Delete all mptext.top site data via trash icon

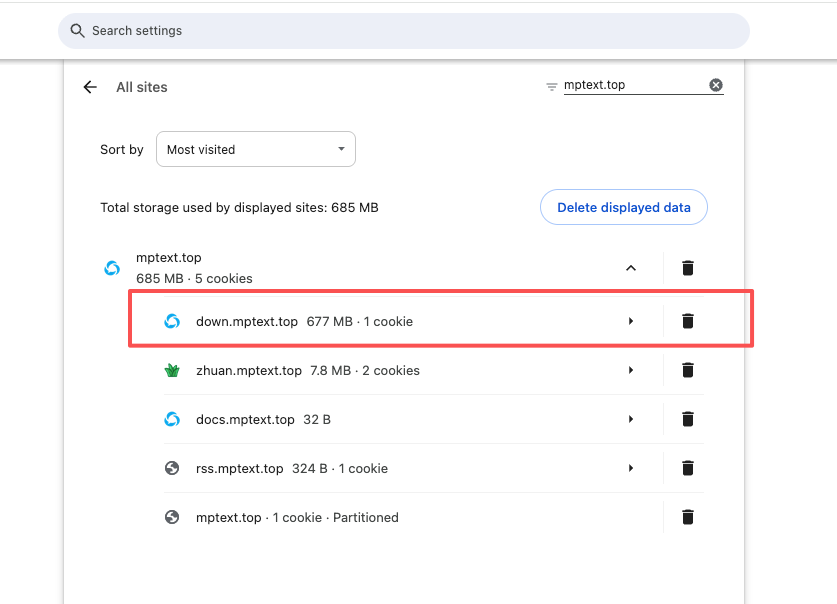point(688,268)
